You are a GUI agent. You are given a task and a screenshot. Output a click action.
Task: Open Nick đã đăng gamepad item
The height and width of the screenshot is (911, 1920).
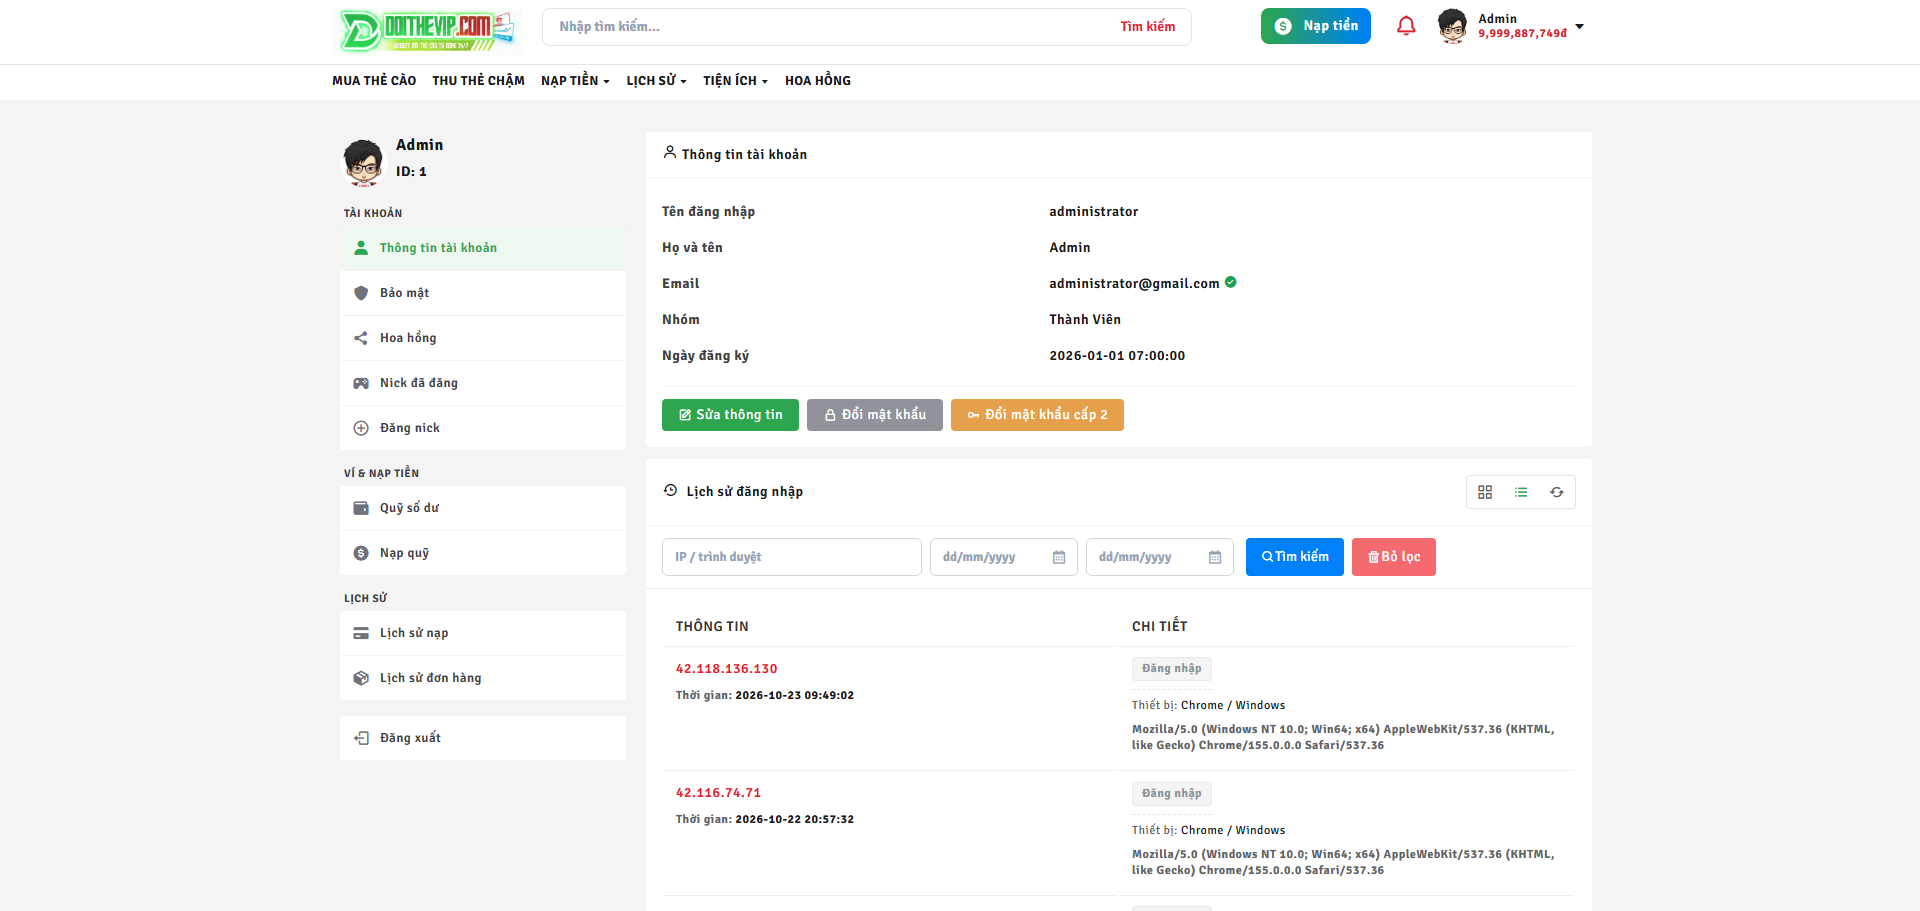tap(483, 383)
